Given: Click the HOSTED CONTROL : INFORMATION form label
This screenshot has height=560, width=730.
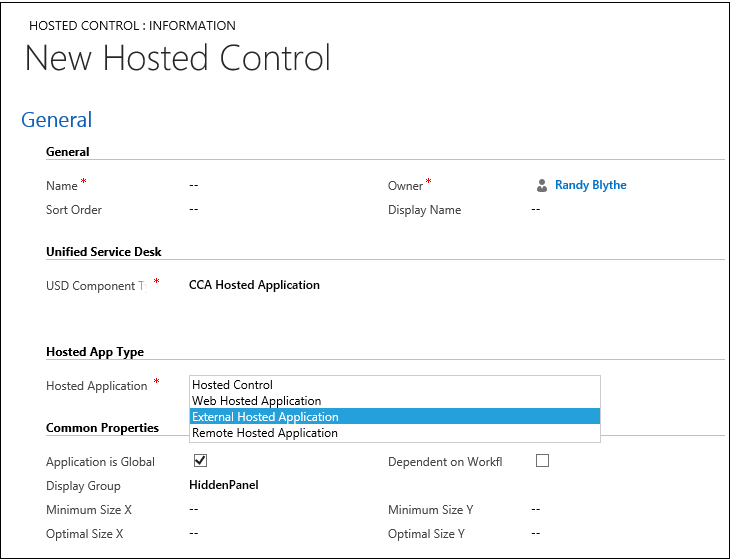Looking at the screenshot, I should (132, 26).
